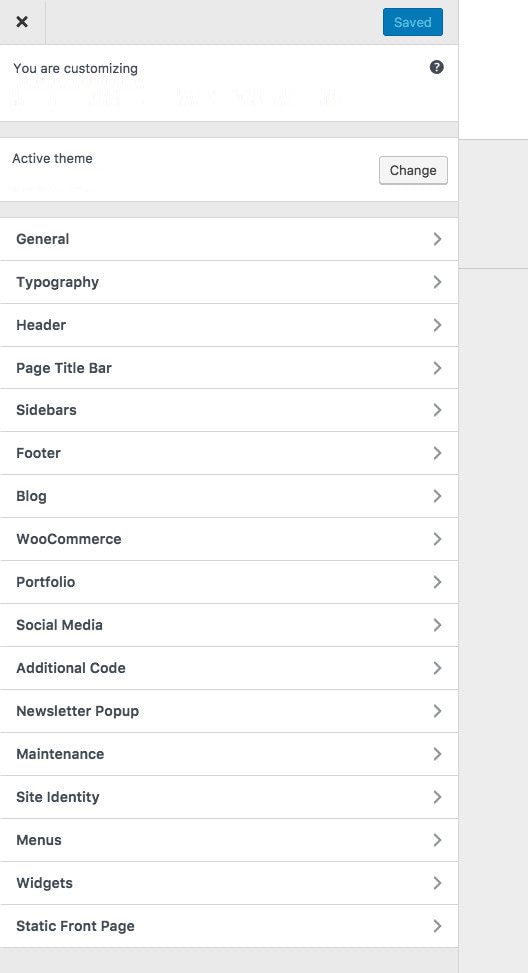The image size is (528, 973).
Task: Open the Additional Code section
Action: click(x=229, y=668)
